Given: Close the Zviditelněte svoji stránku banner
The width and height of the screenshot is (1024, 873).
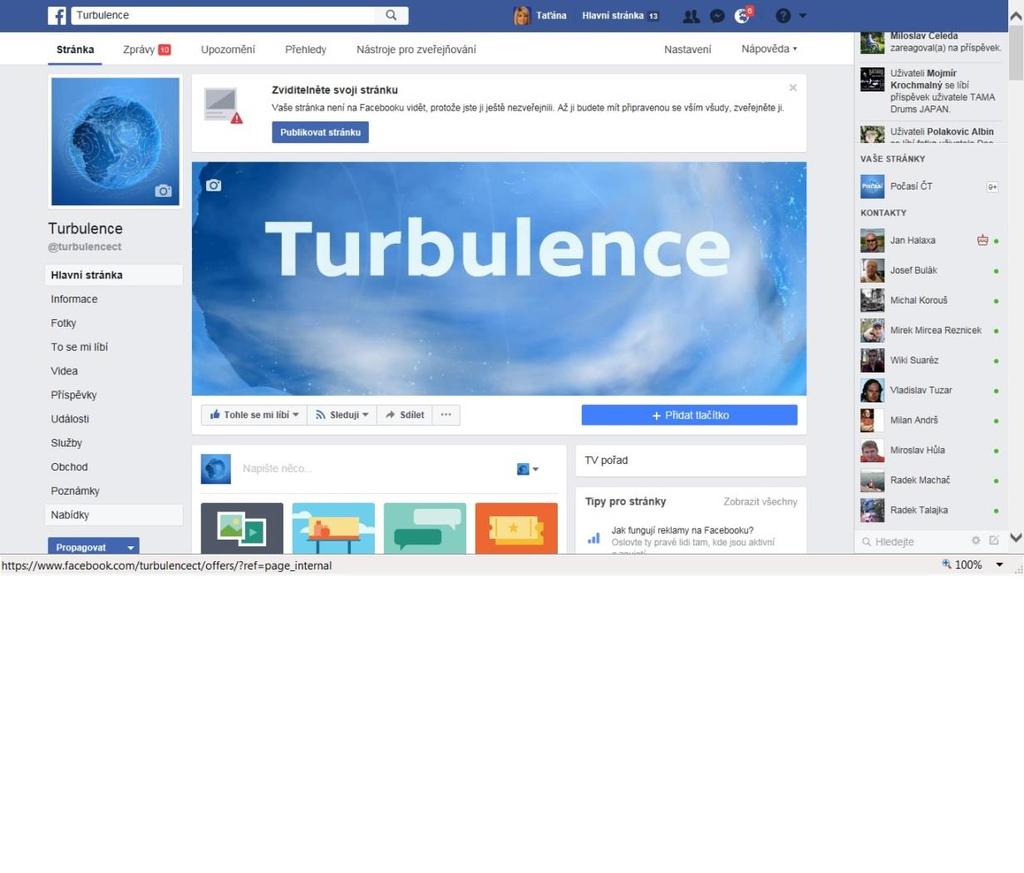Looking at the screenshot, I should (x=793, y=87).
